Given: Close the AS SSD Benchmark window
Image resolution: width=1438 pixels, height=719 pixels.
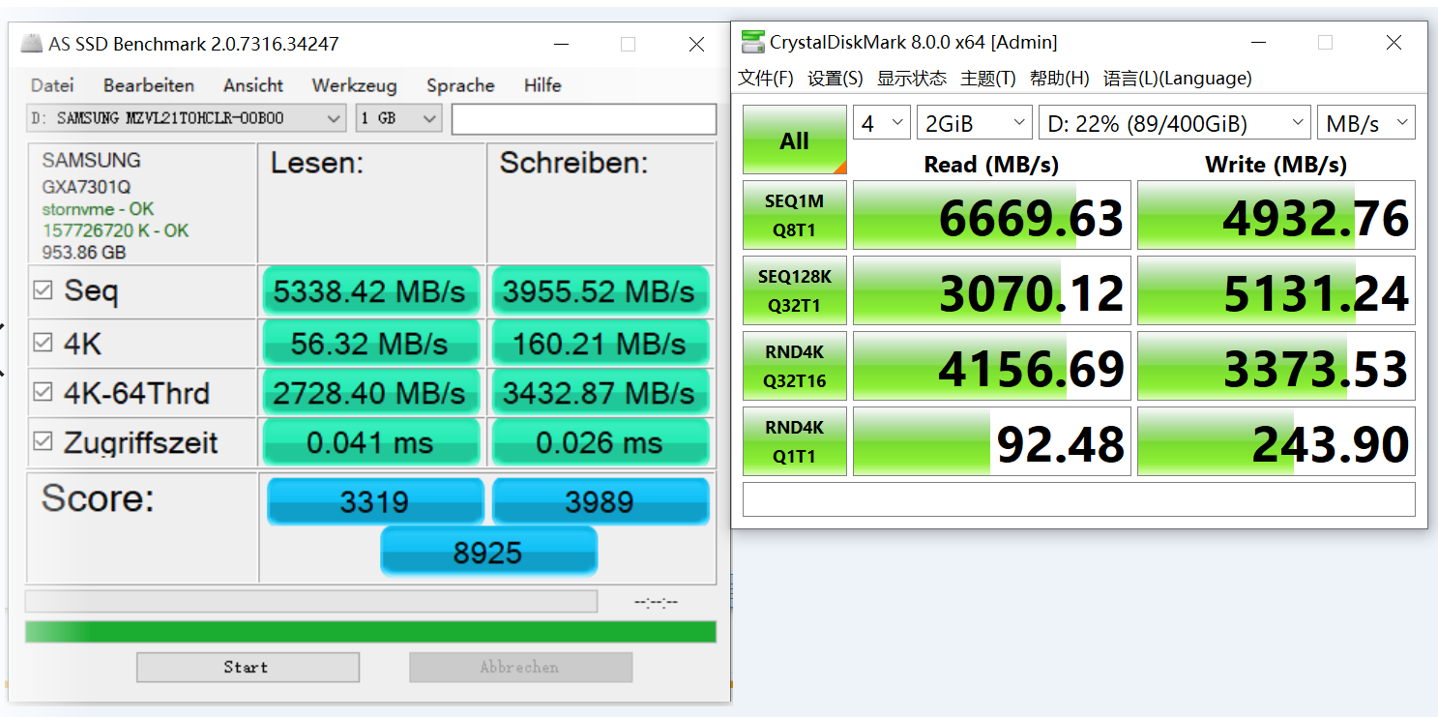Looking at the screenshot, I should pyautogui.click(x=696, y=44).
